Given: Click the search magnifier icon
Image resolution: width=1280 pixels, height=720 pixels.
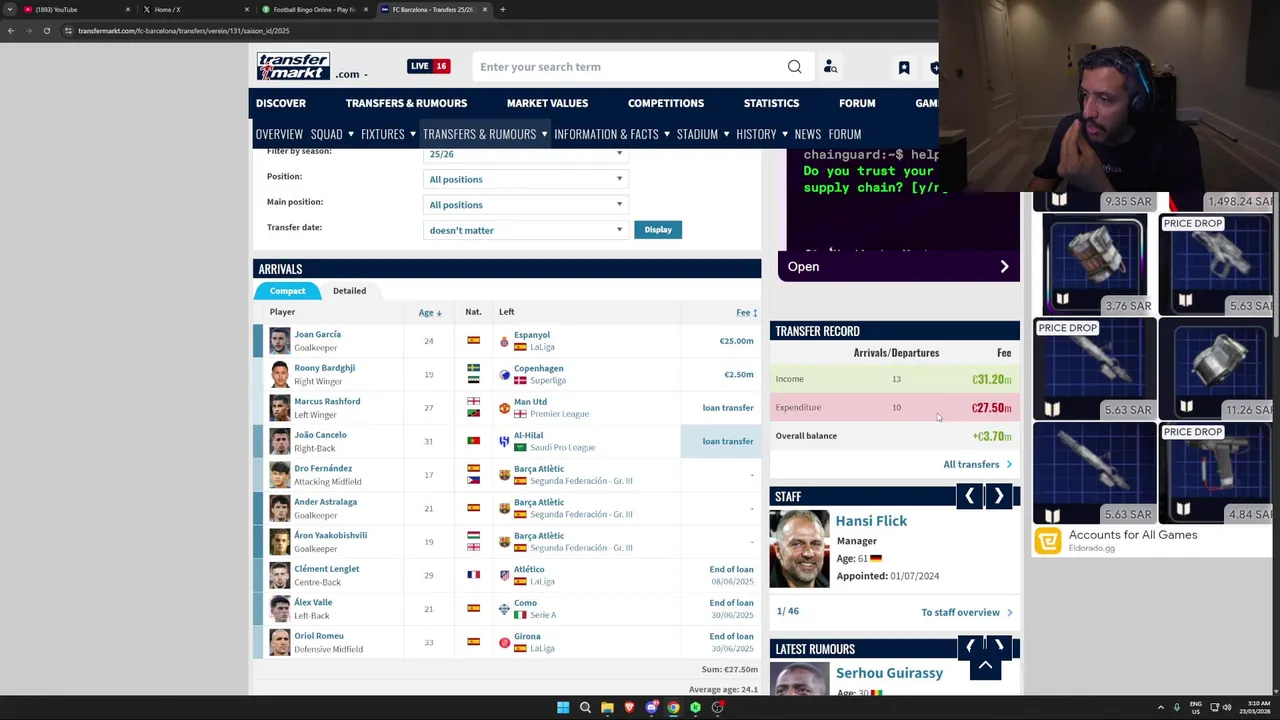Looking at the screenshot, I should click(x=794, y=67).
